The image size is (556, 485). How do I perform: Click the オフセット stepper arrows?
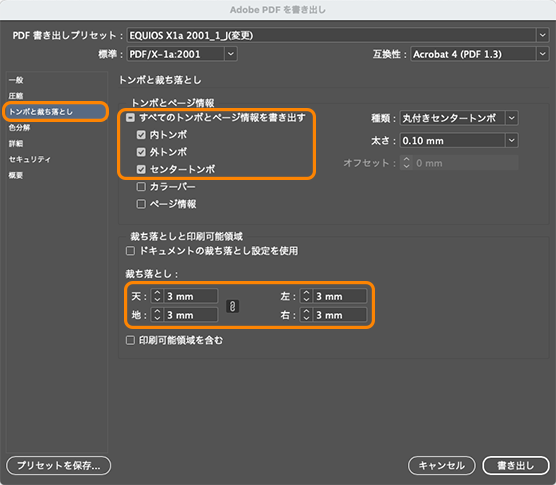(406, 163)
